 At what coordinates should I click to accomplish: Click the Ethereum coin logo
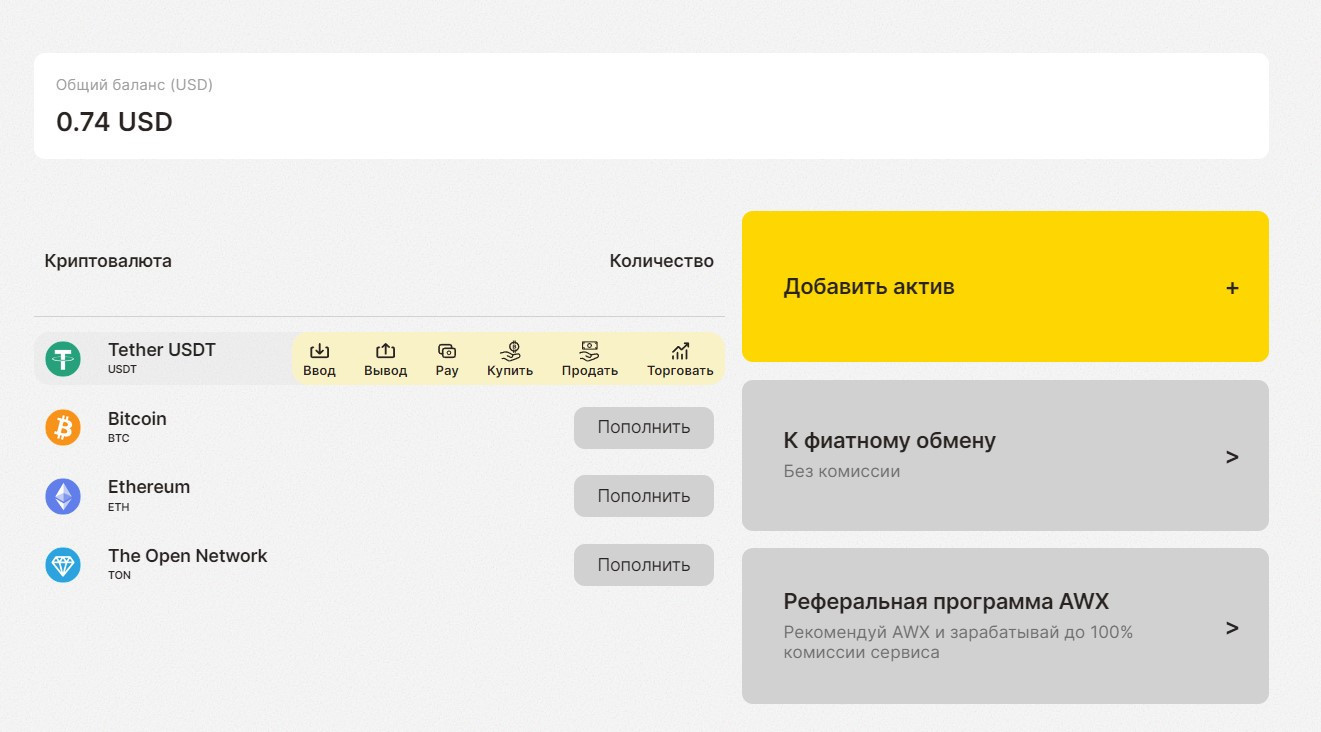(x=63, y=496)
